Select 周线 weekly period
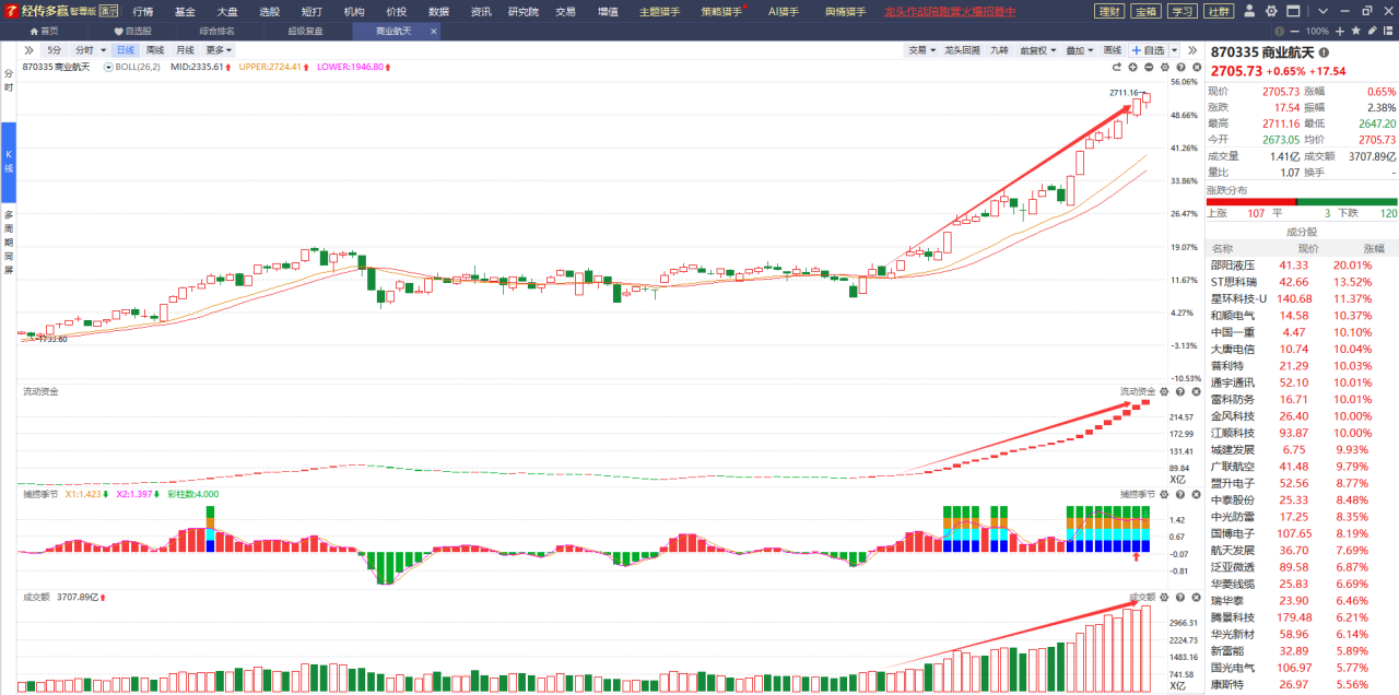This screenshot has width=1399, height=695. click(x=155, y=50)
